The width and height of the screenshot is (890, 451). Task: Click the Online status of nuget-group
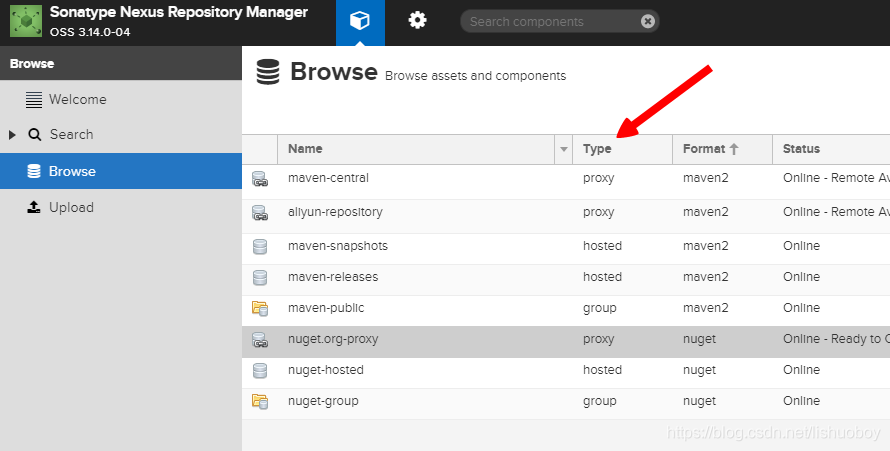pyautogui.click(x=801, y=401)
